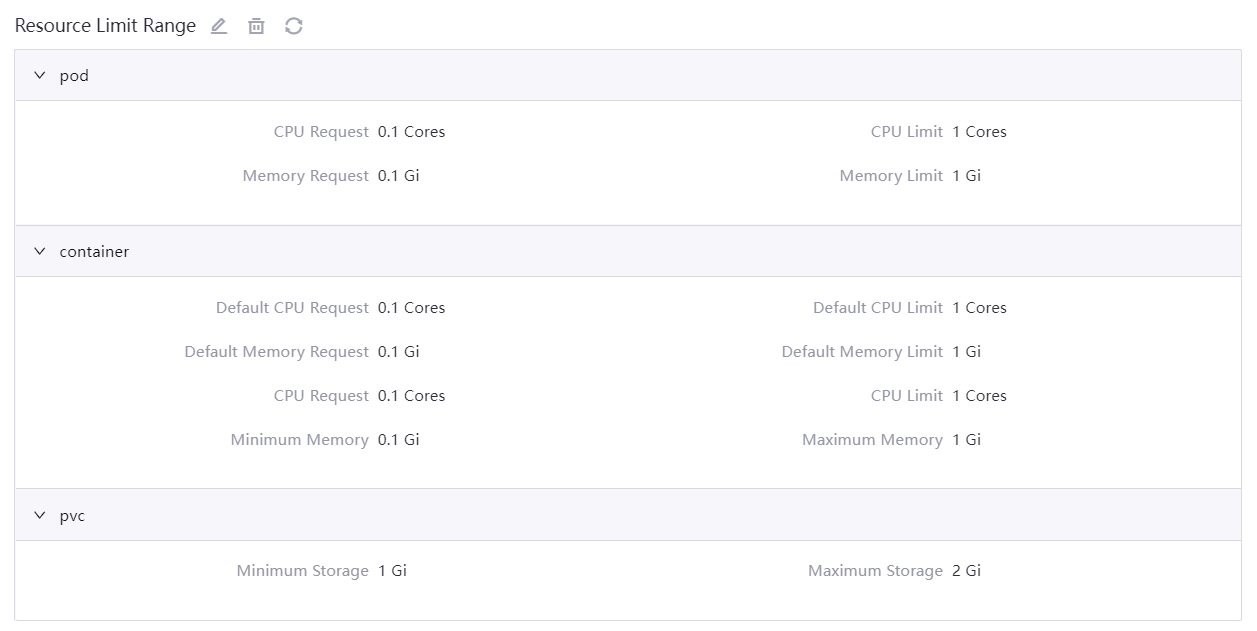Collapse the pod section
Image resolution: width=1257 pixels, height=631 pixels.
39,74
